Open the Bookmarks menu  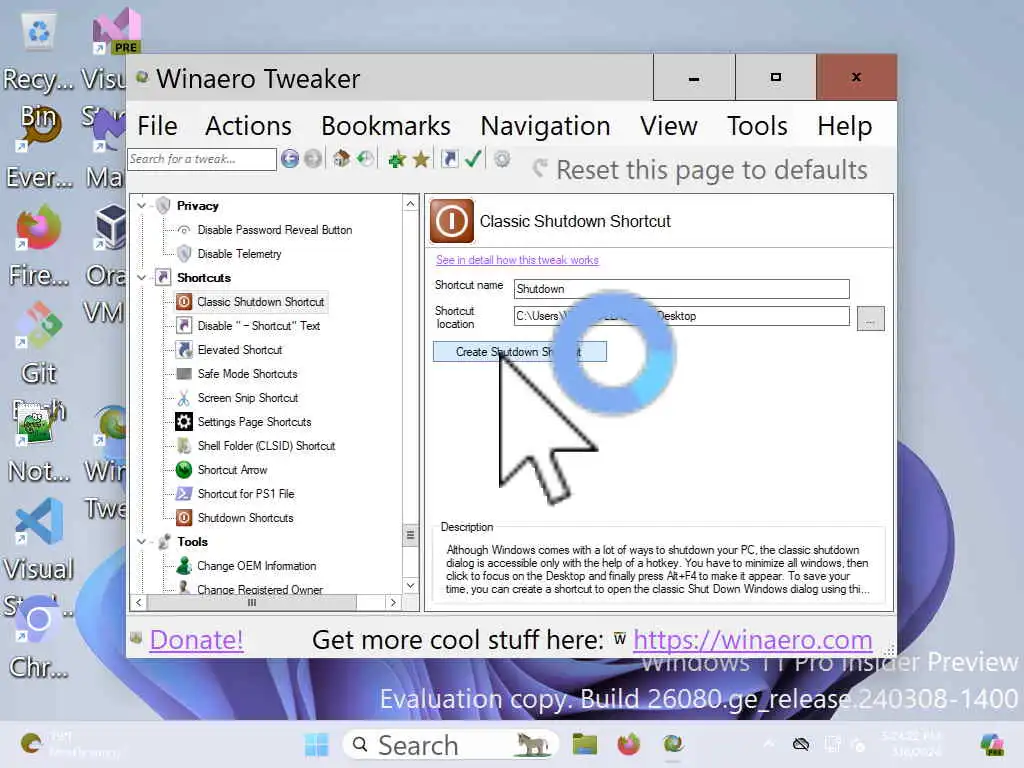click(x=386, y=126)
